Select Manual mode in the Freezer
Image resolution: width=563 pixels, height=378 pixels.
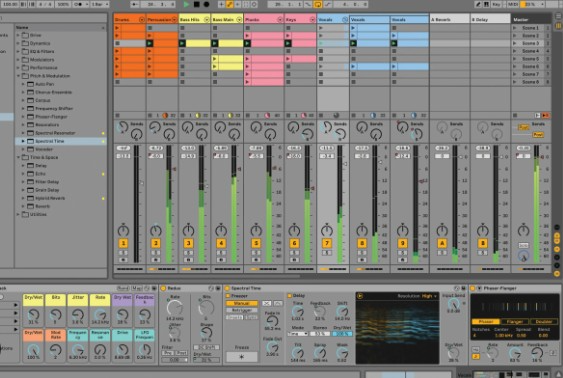[x=242, y=303]
